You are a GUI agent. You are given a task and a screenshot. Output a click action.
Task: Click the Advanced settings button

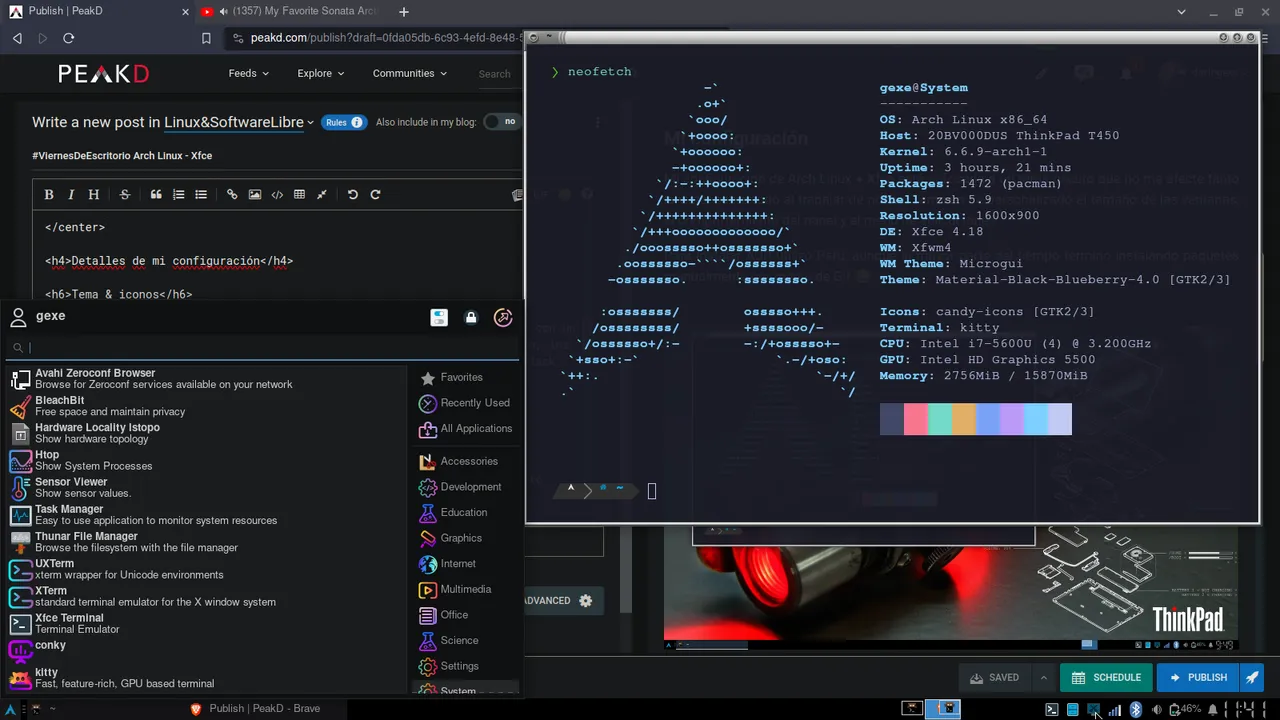[x=563, y=600]
